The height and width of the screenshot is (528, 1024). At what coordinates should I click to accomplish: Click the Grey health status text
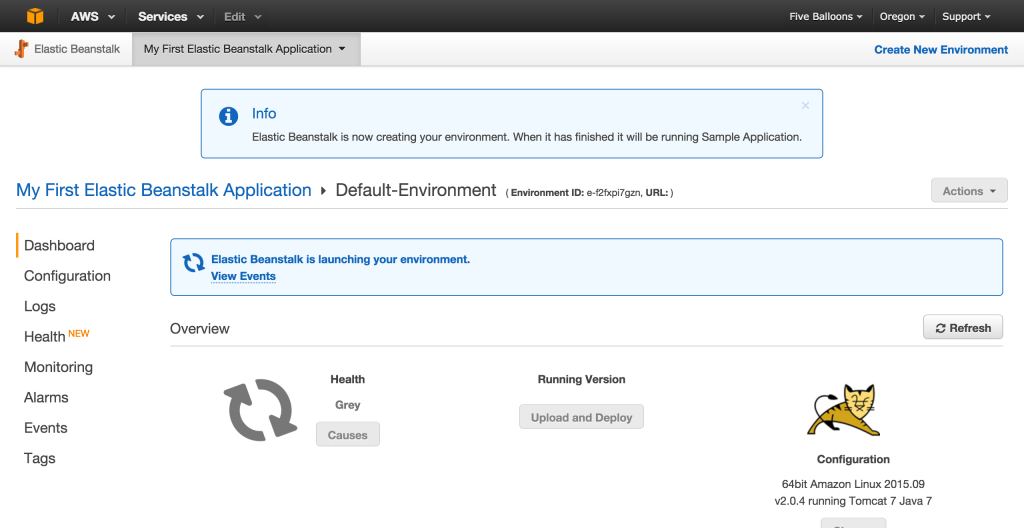pyautogui.click(x=347, y=405)
